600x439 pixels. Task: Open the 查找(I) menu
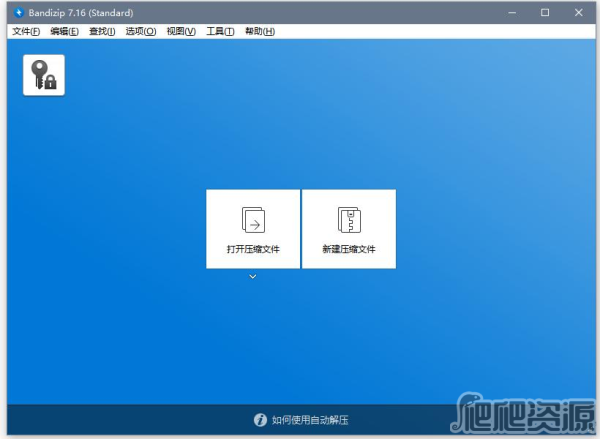[102, 31]
